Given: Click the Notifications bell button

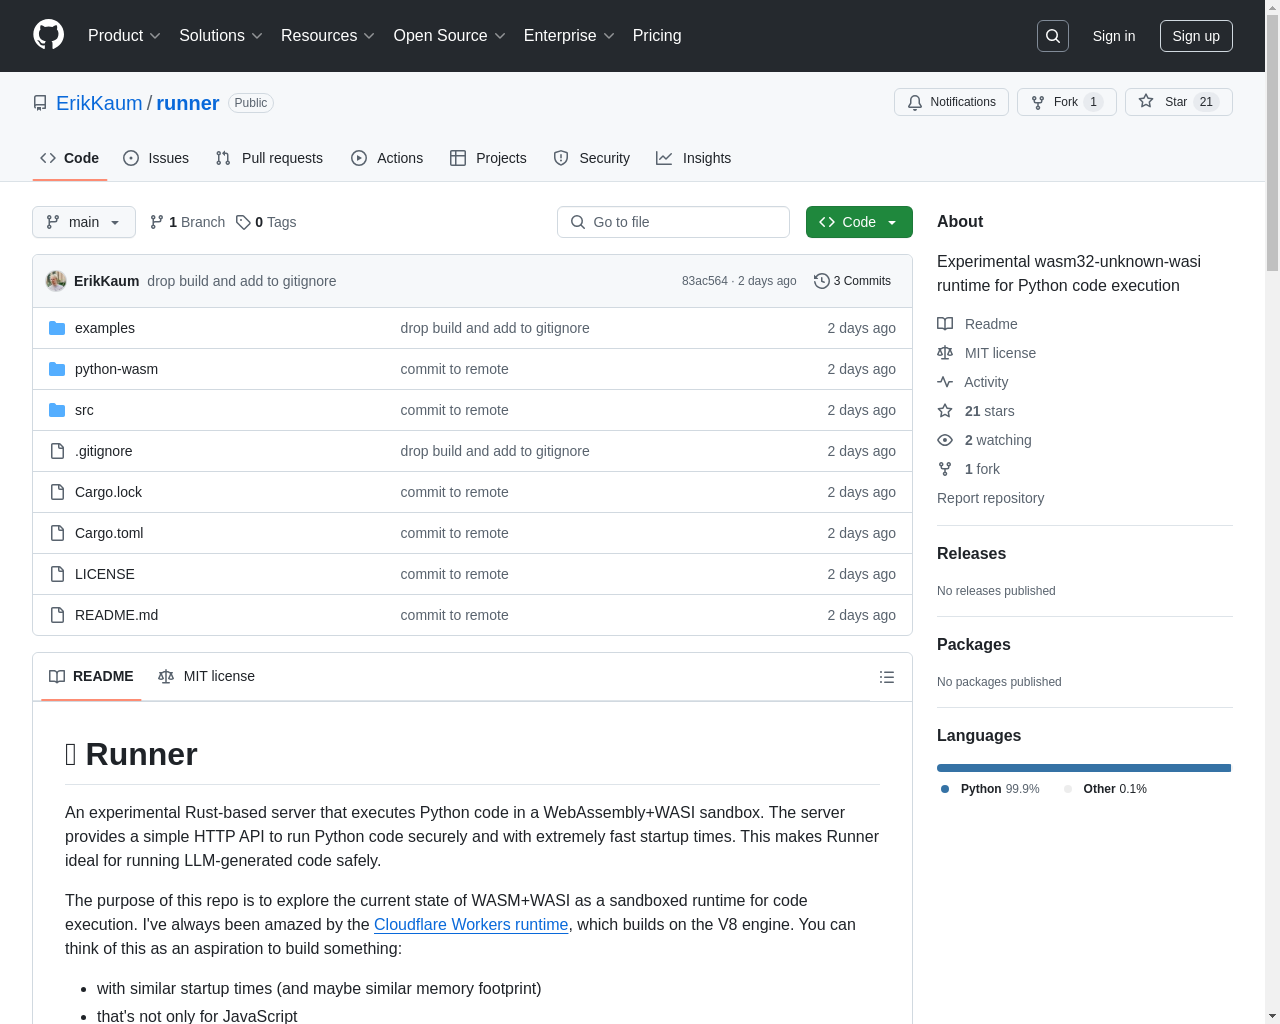Looking at the screenshot, I should (951, 102).
